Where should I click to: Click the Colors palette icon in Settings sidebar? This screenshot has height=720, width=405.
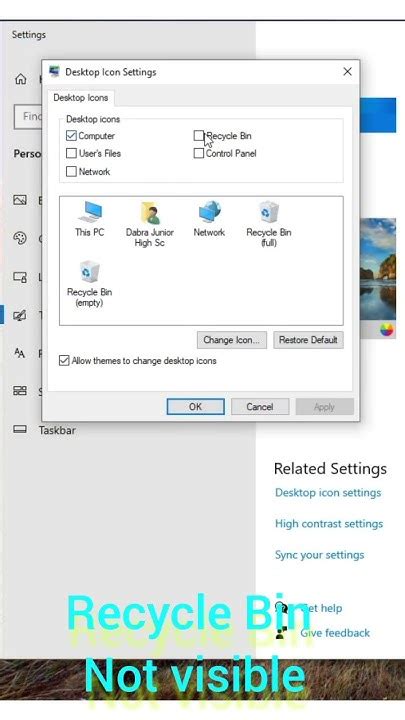20,238
